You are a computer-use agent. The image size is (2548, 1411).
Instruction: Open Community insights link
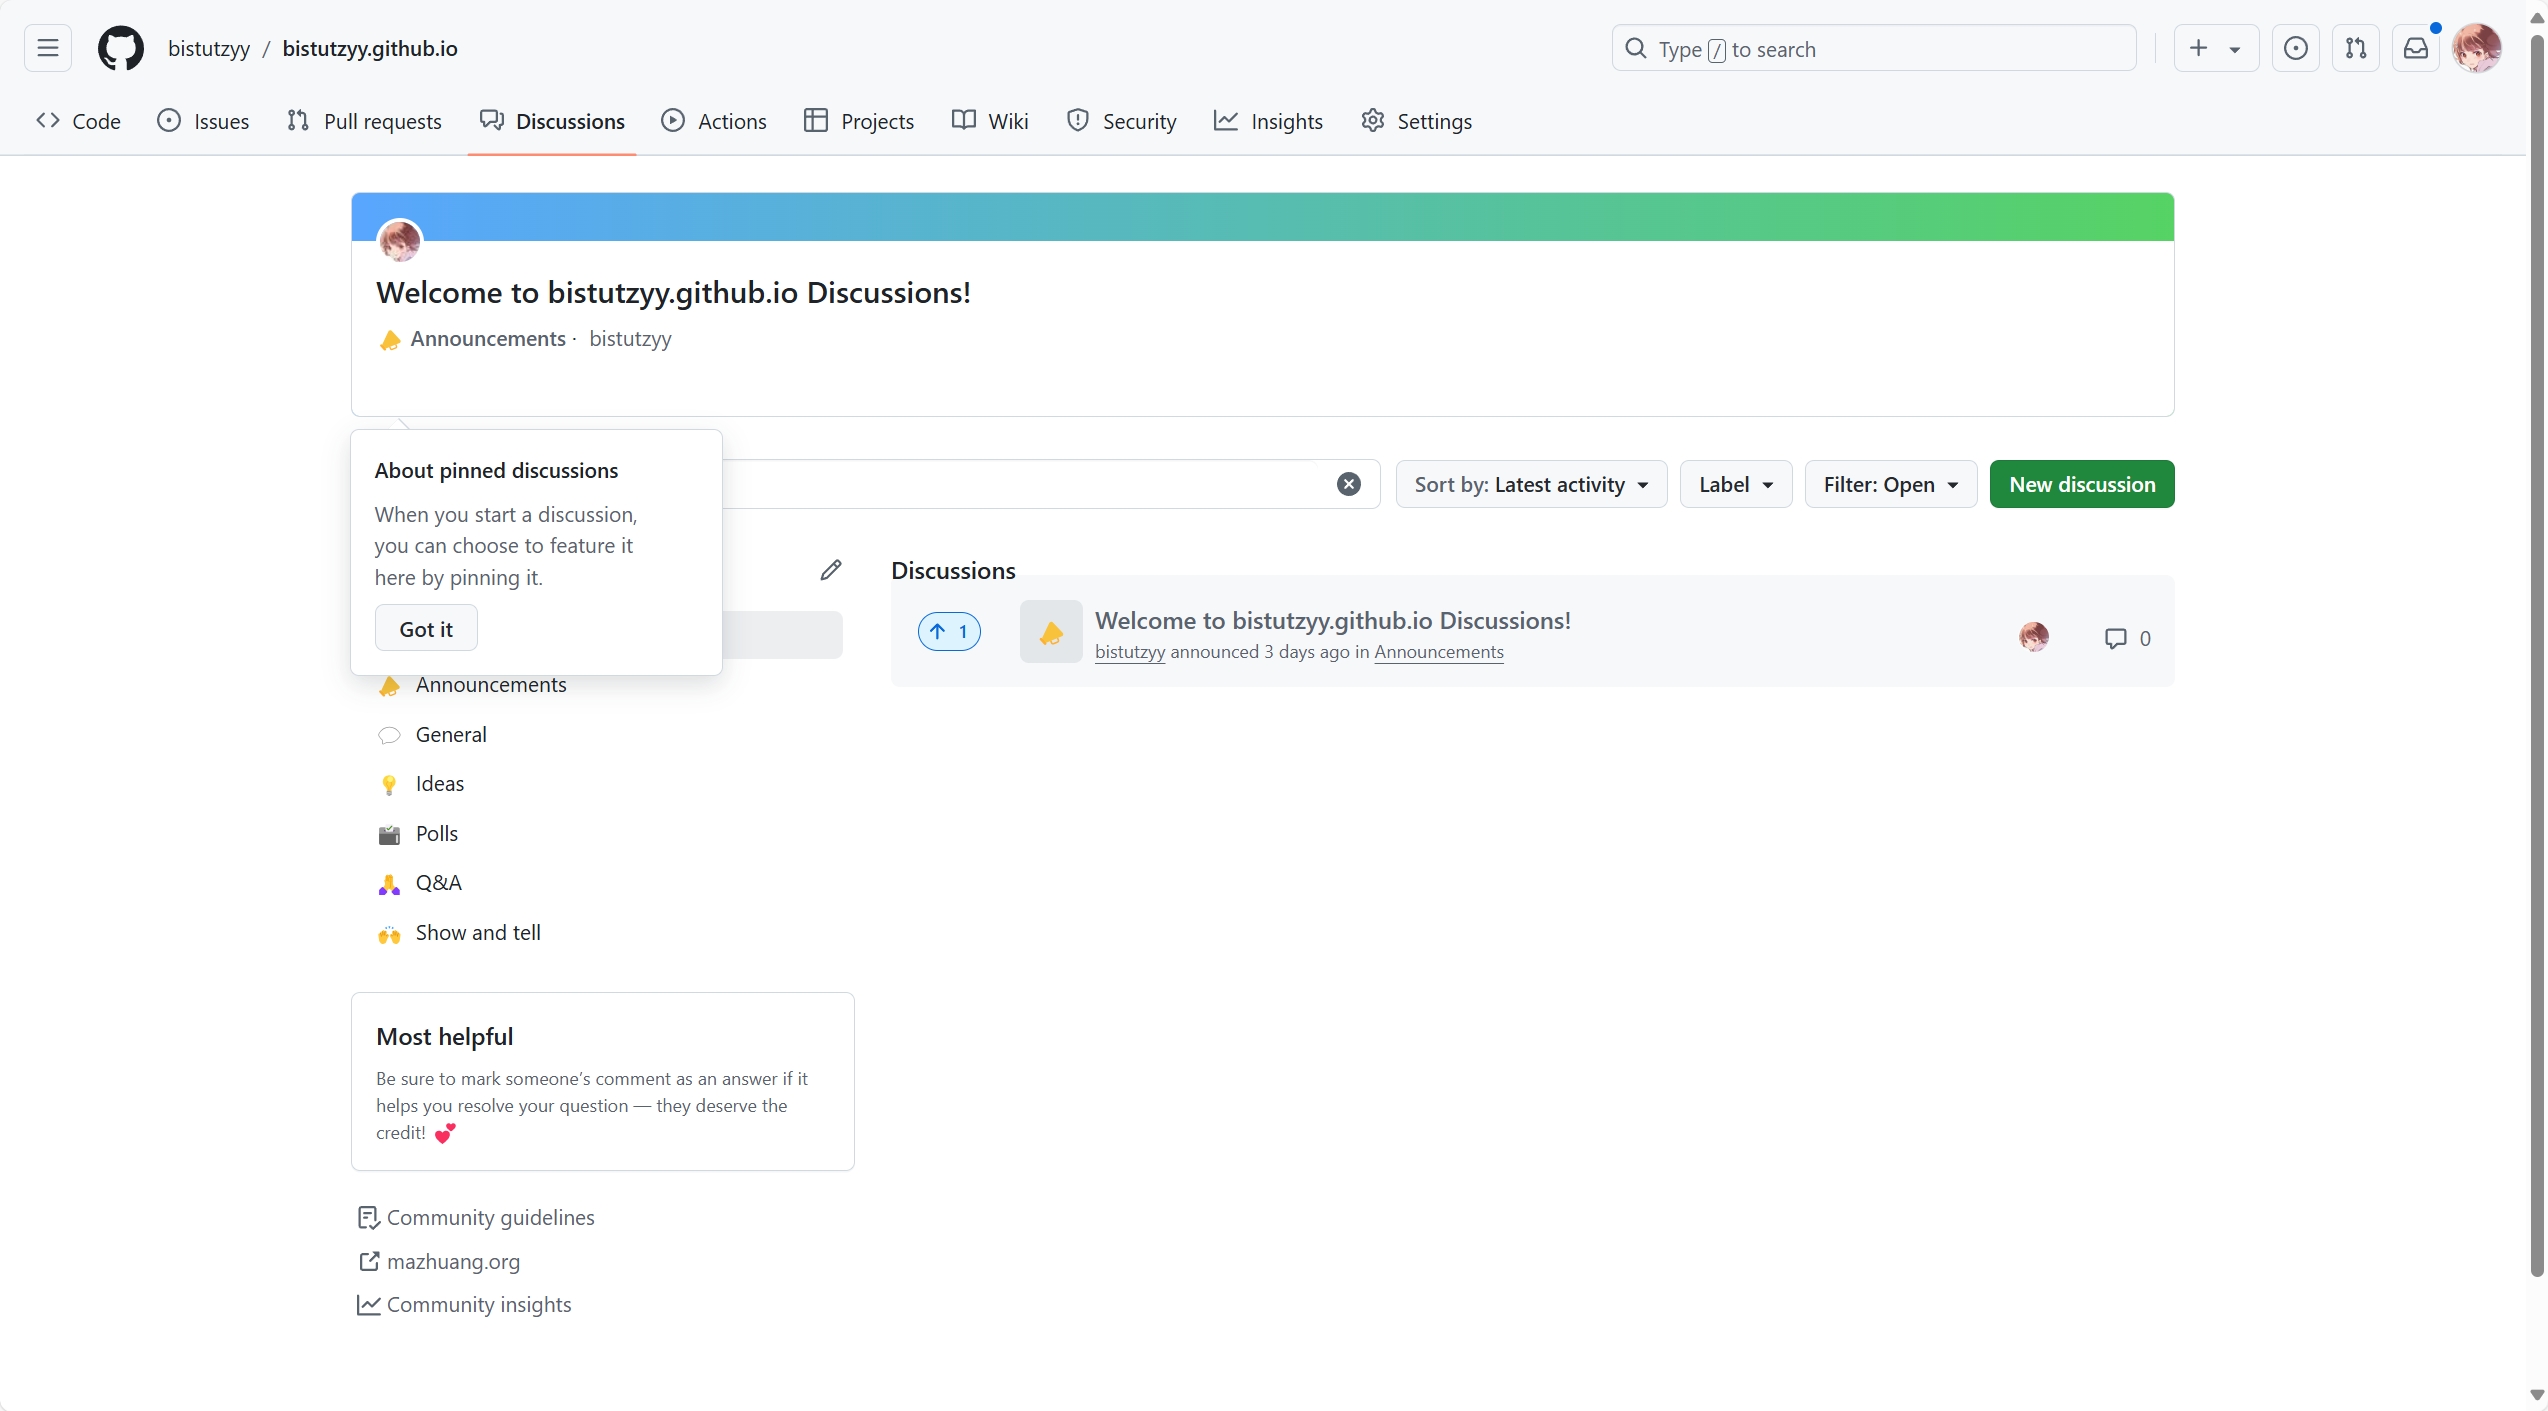point(464,1304)
